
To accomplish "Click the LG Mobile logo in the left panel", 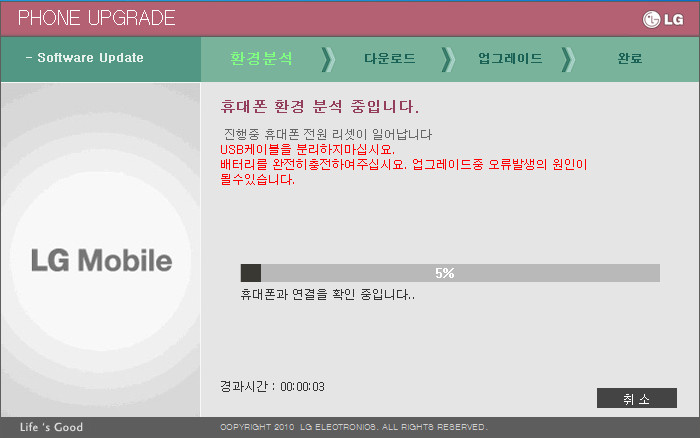I will tap(101, 262).
